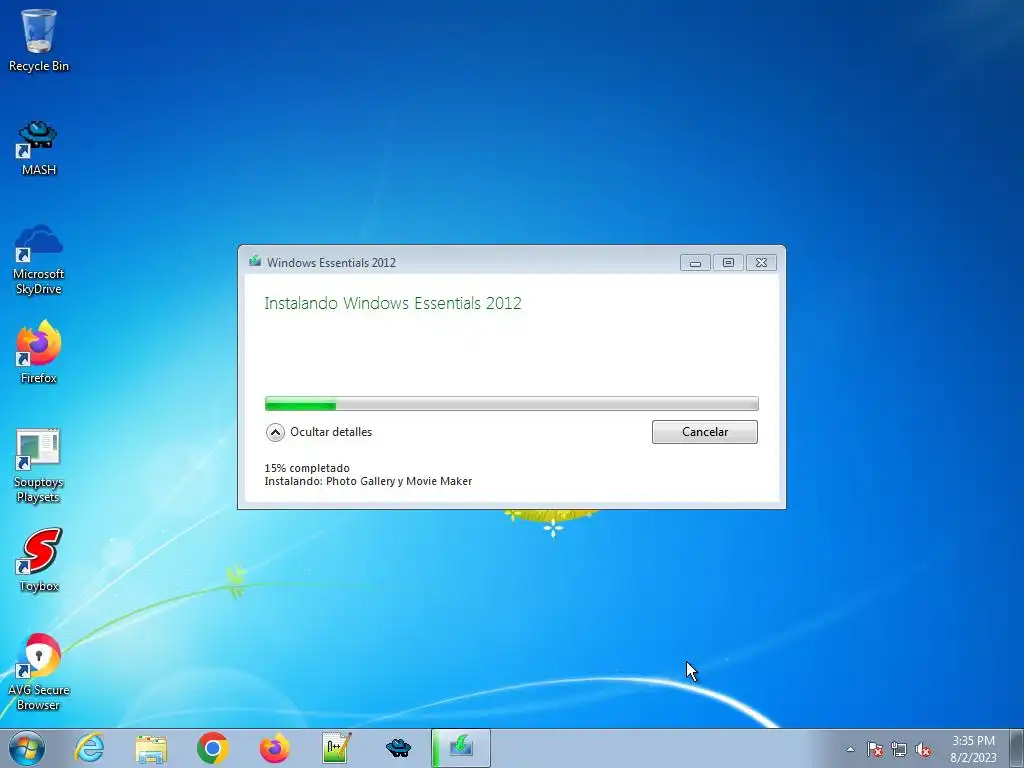
Task: Minimize the Windows Essentials 2012 window
Action: click(x=695, y=263)
